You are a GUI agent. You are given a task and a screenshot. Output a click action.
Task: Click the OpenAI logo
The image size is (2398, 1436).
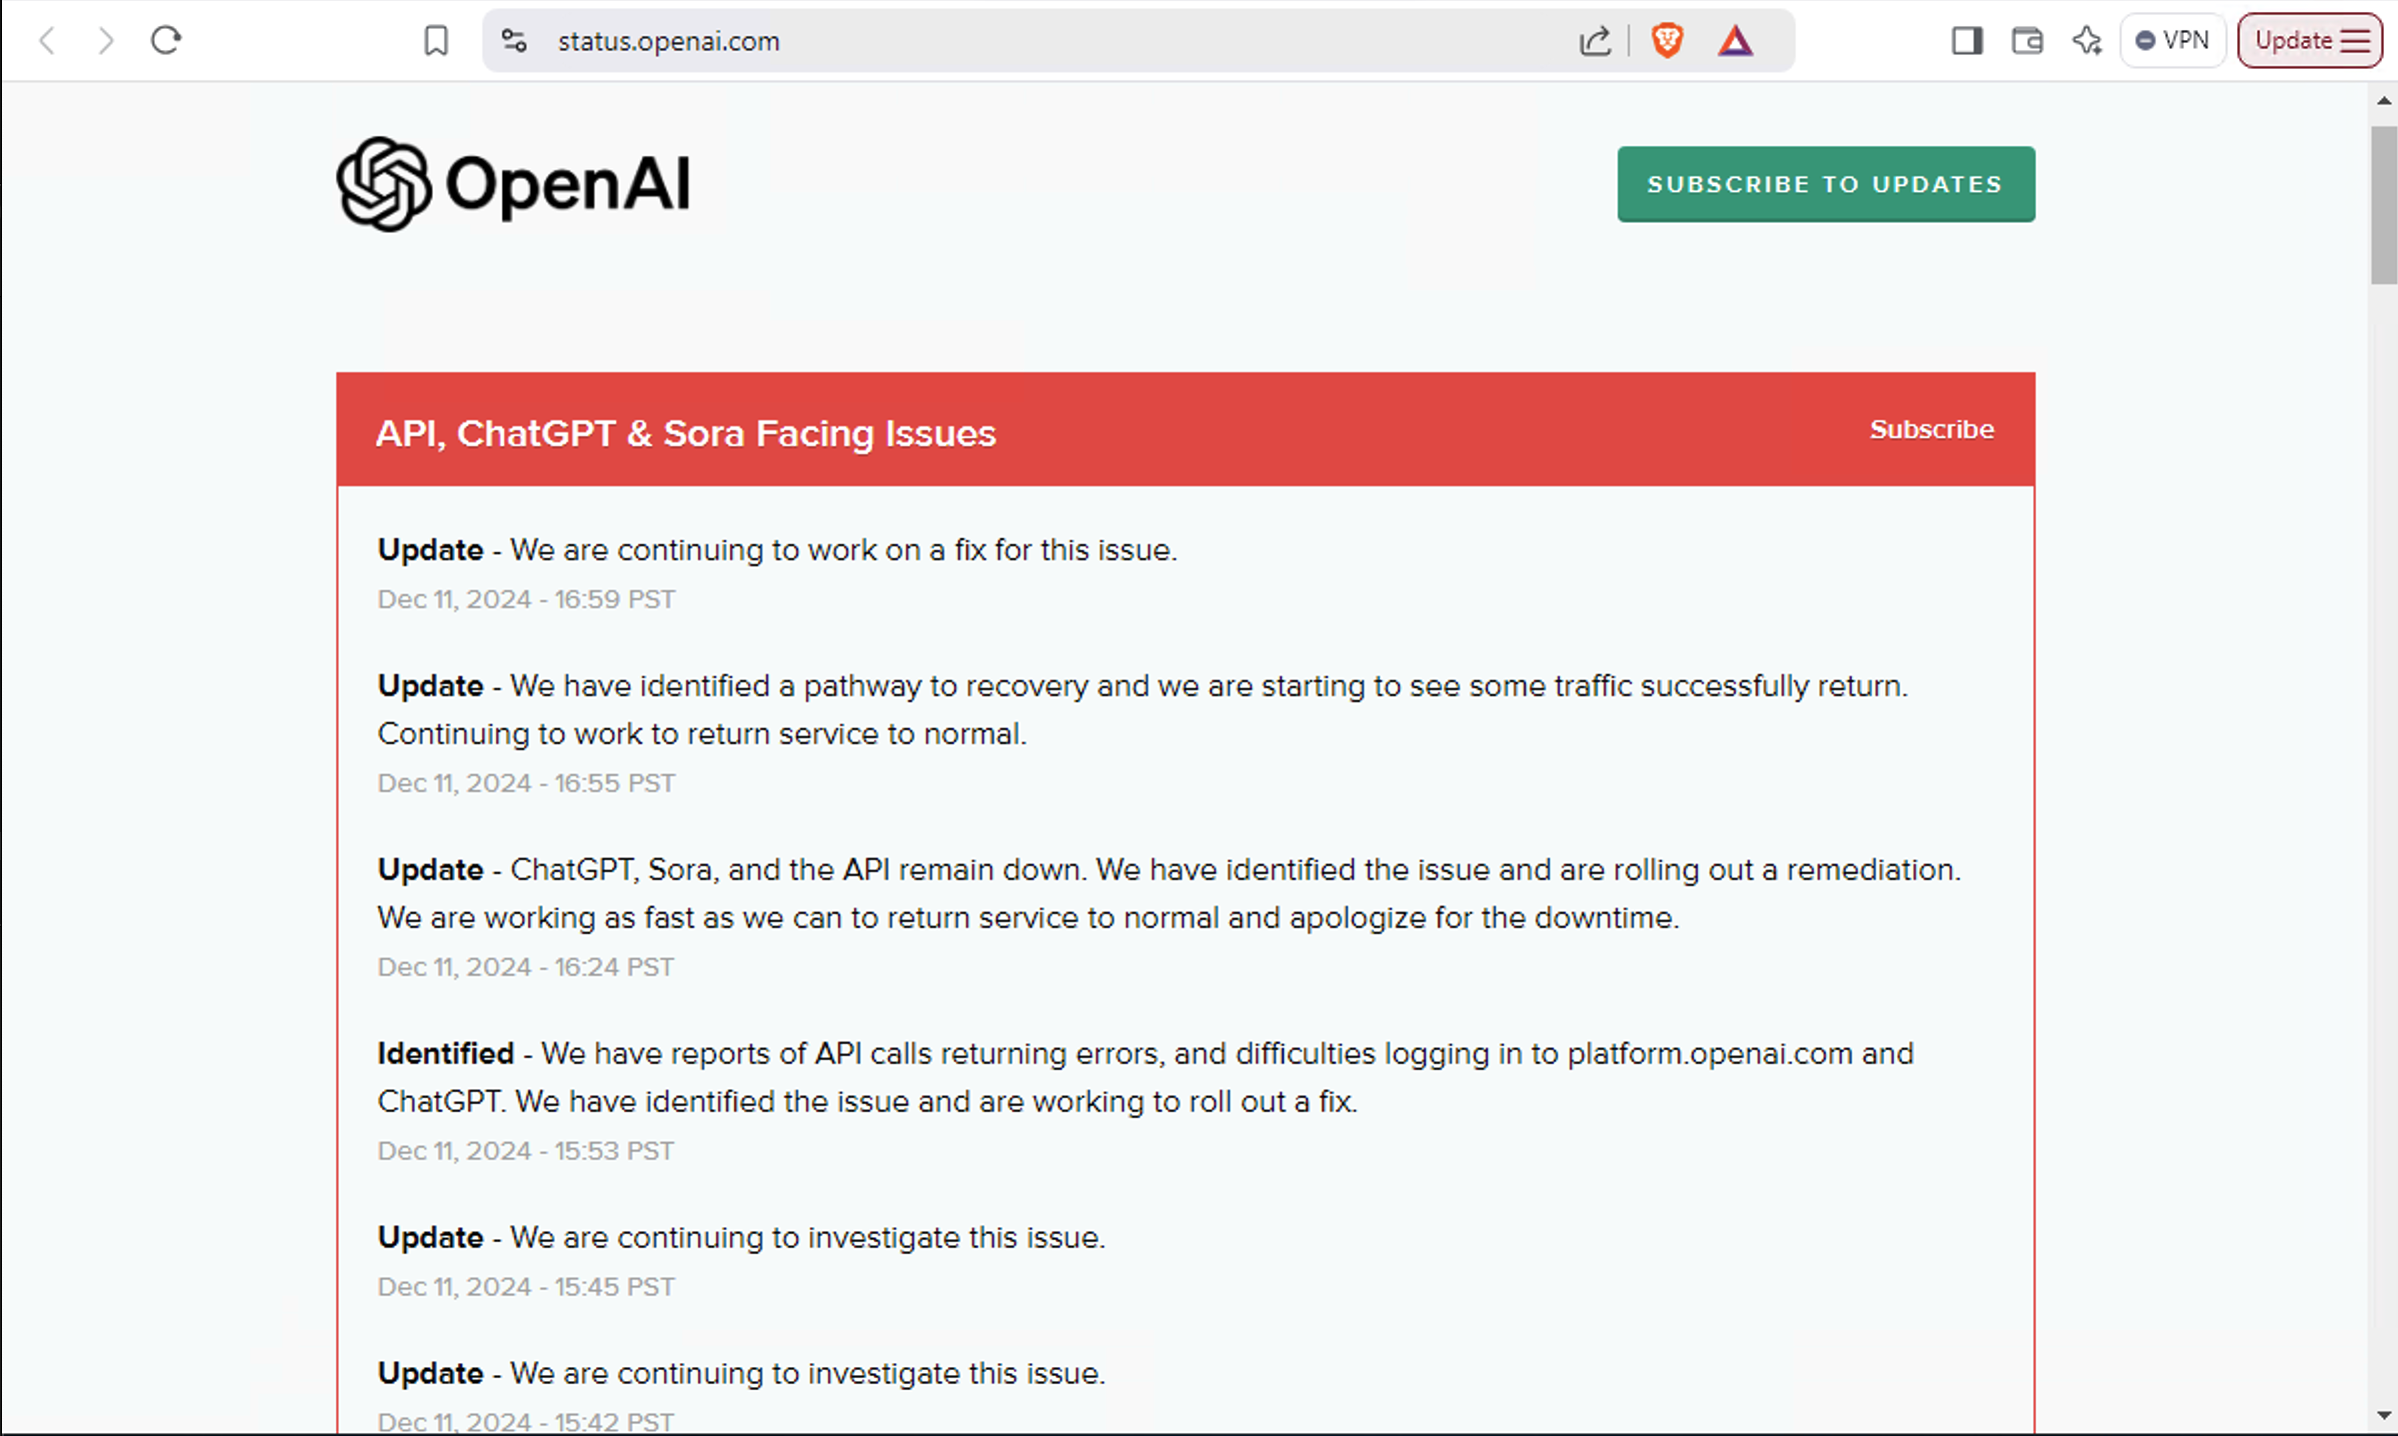(513, 184)
